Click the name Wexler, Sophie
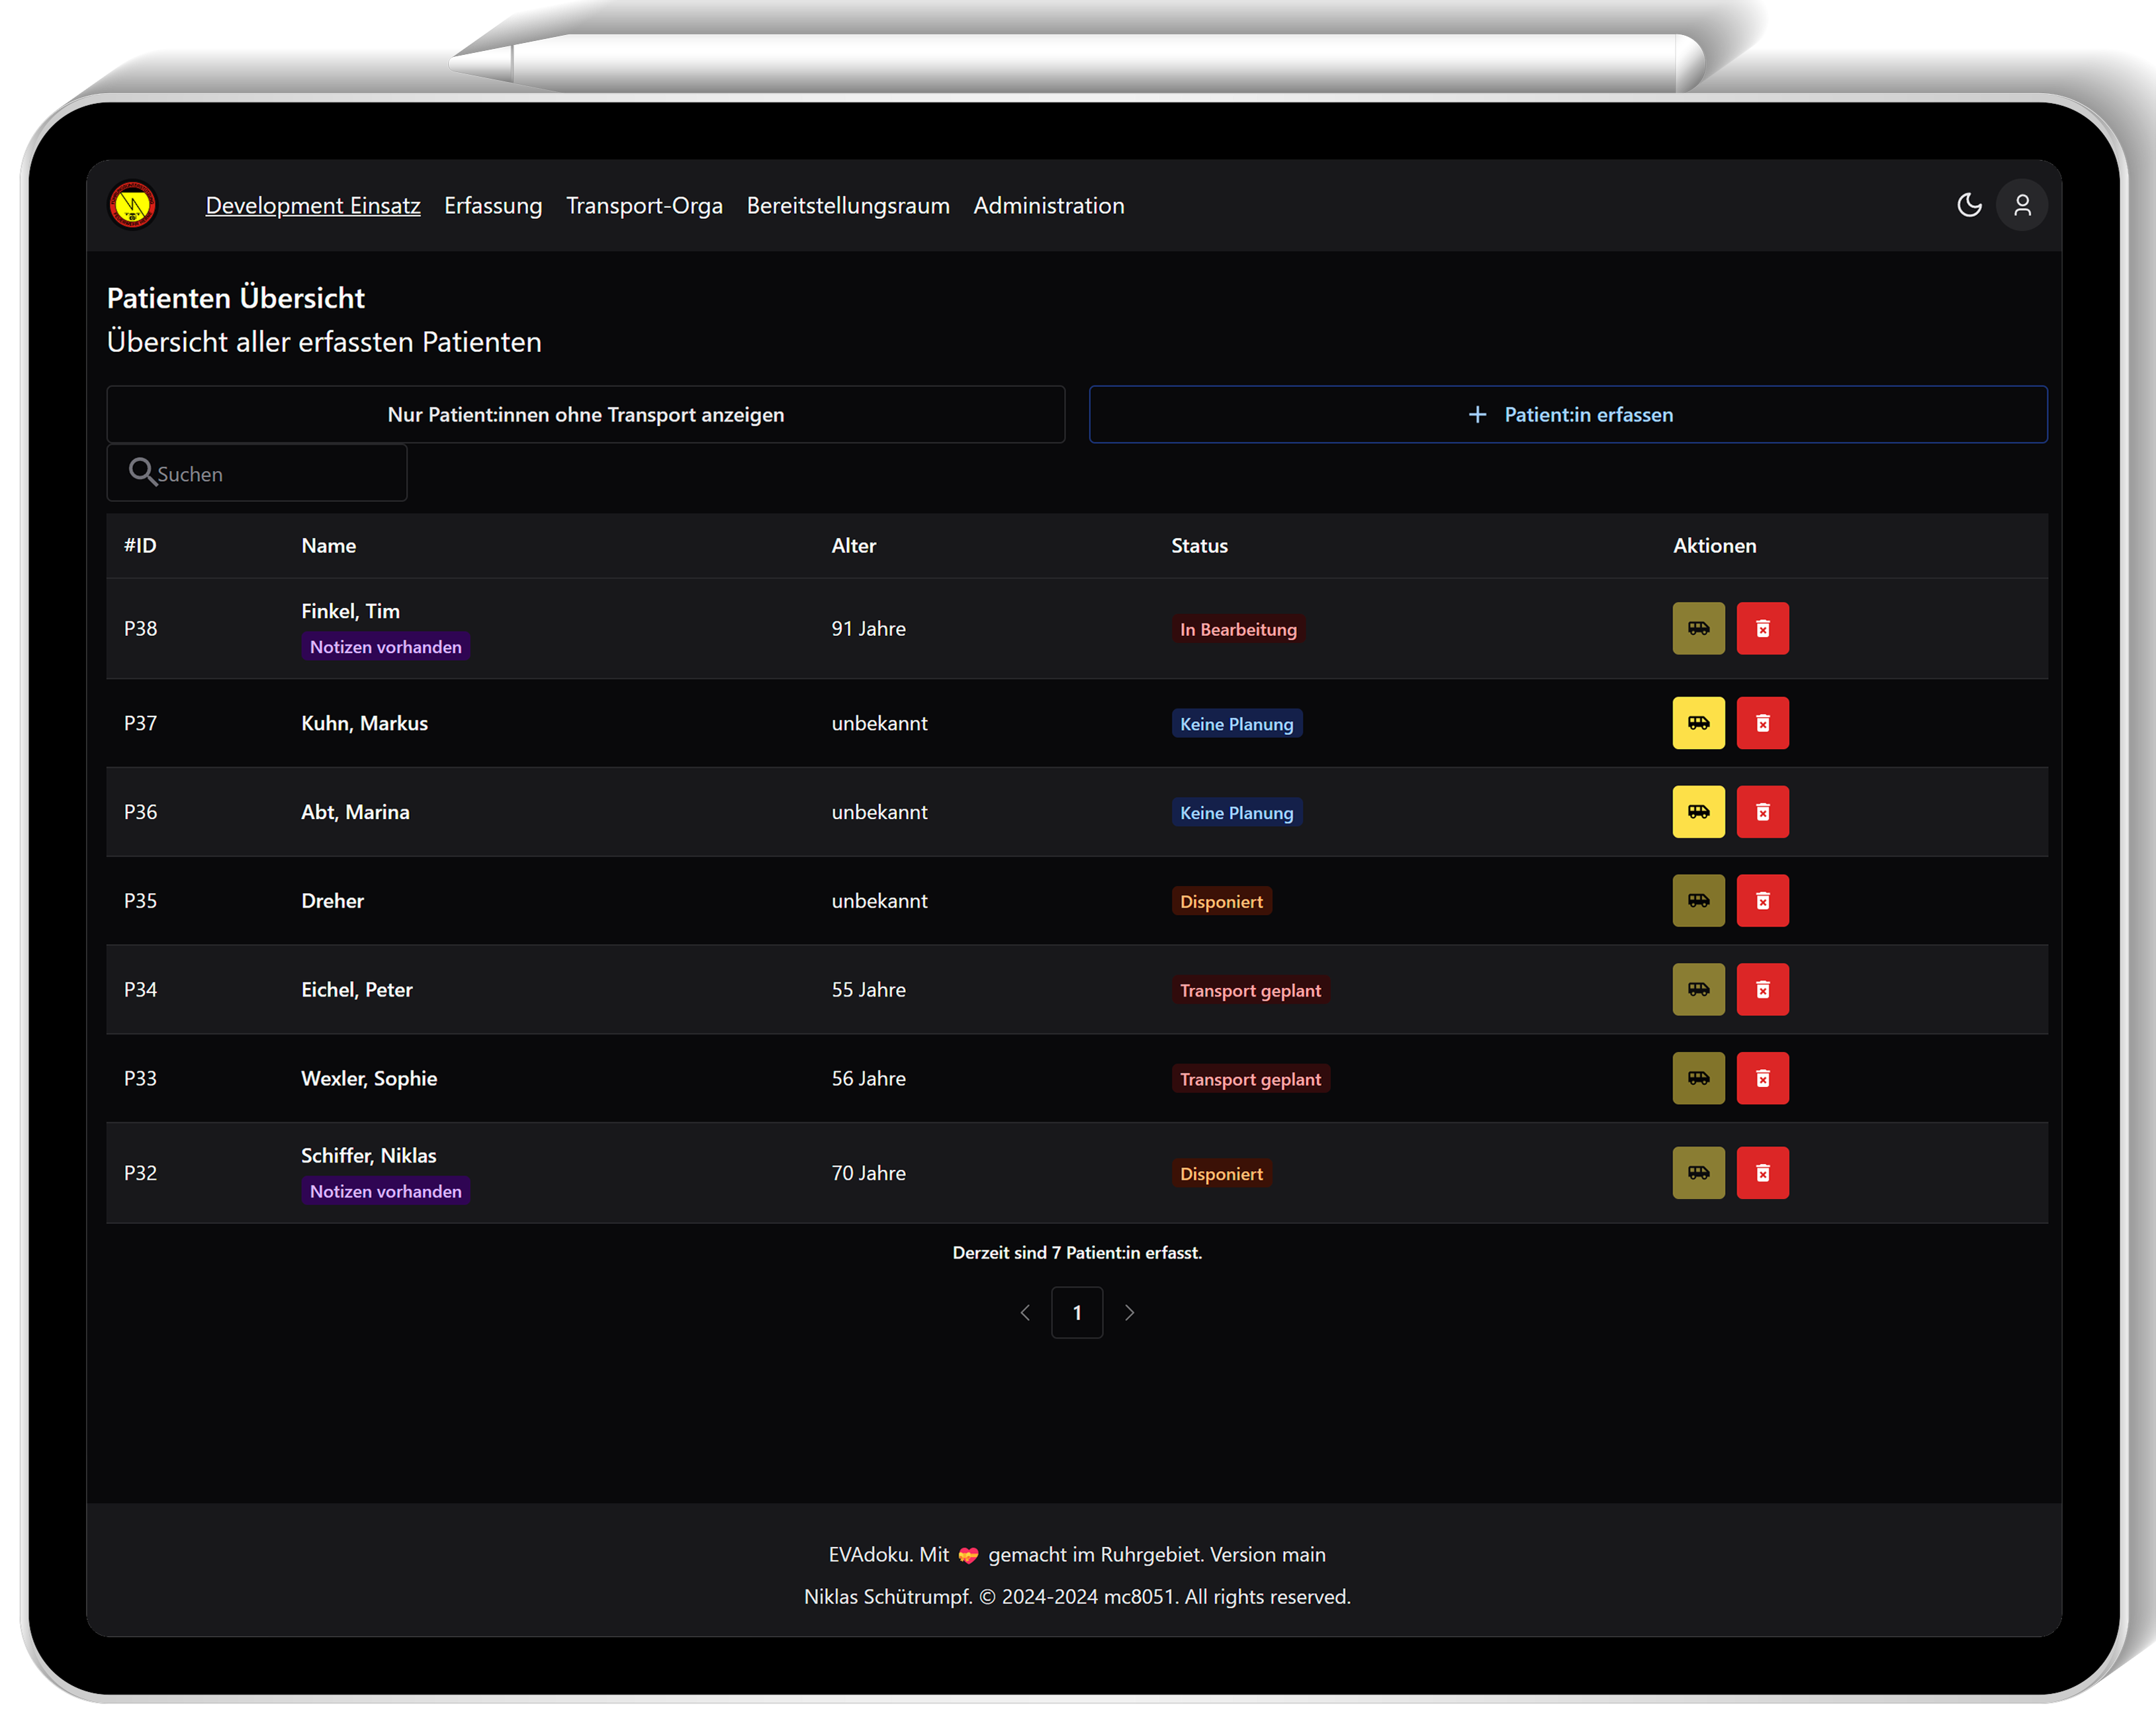 [369, 1078]
